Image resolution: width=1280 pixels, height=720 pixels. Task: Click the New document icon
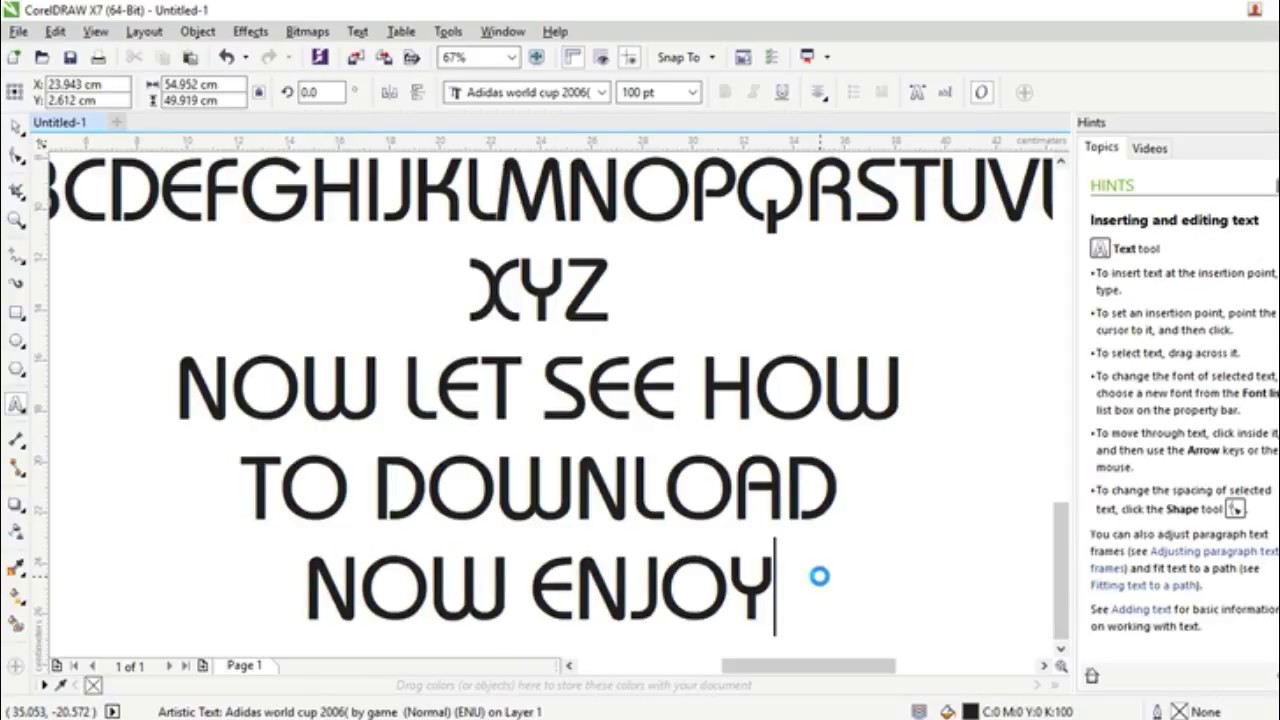[x=14, y=58]
